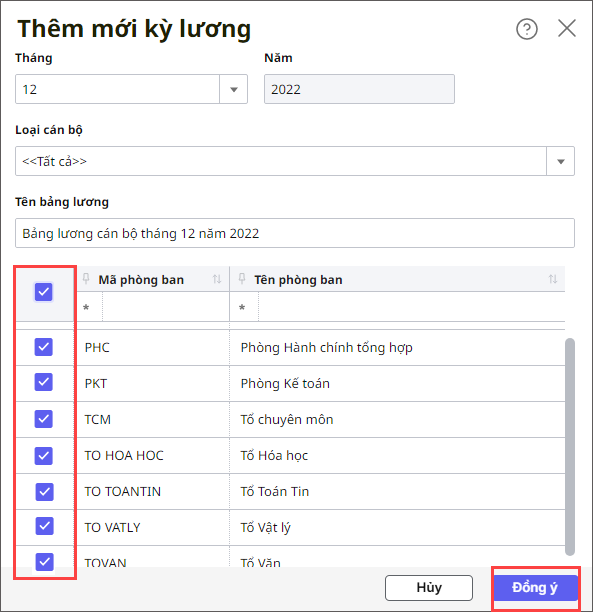Uncheck the TO HOA HOC checkbox
Viewport: 593px width, 612px height.
click(44, 455)
